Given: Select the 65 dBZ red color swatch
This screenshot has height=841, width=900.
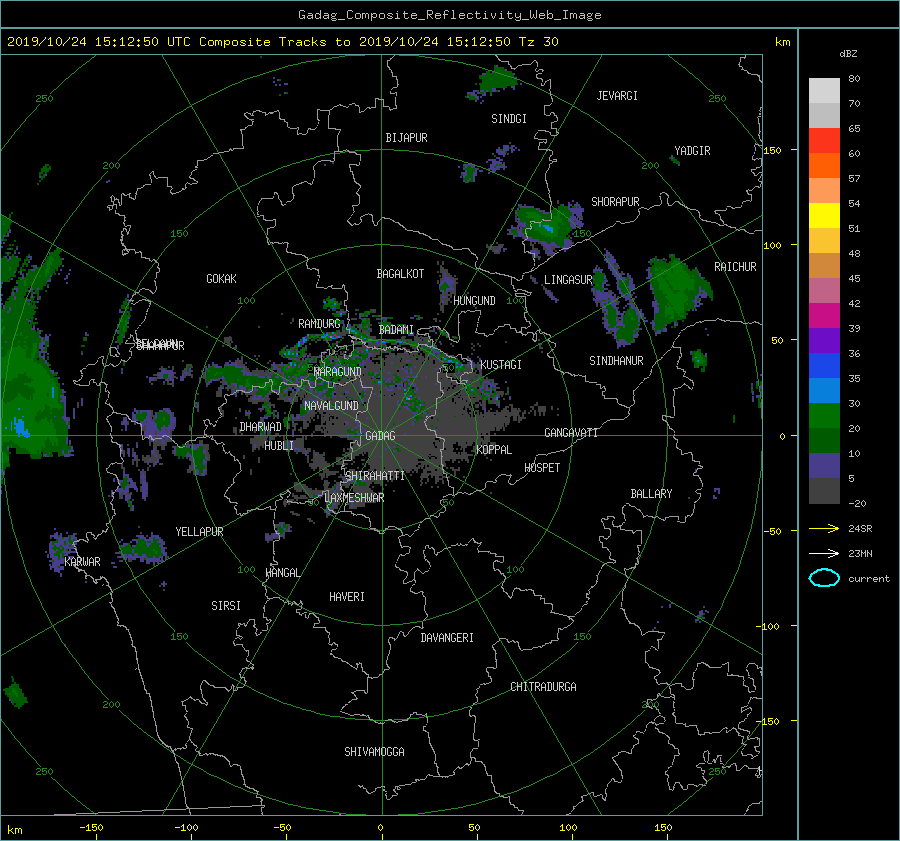Looking at the screenshot, I should point(824,140).
